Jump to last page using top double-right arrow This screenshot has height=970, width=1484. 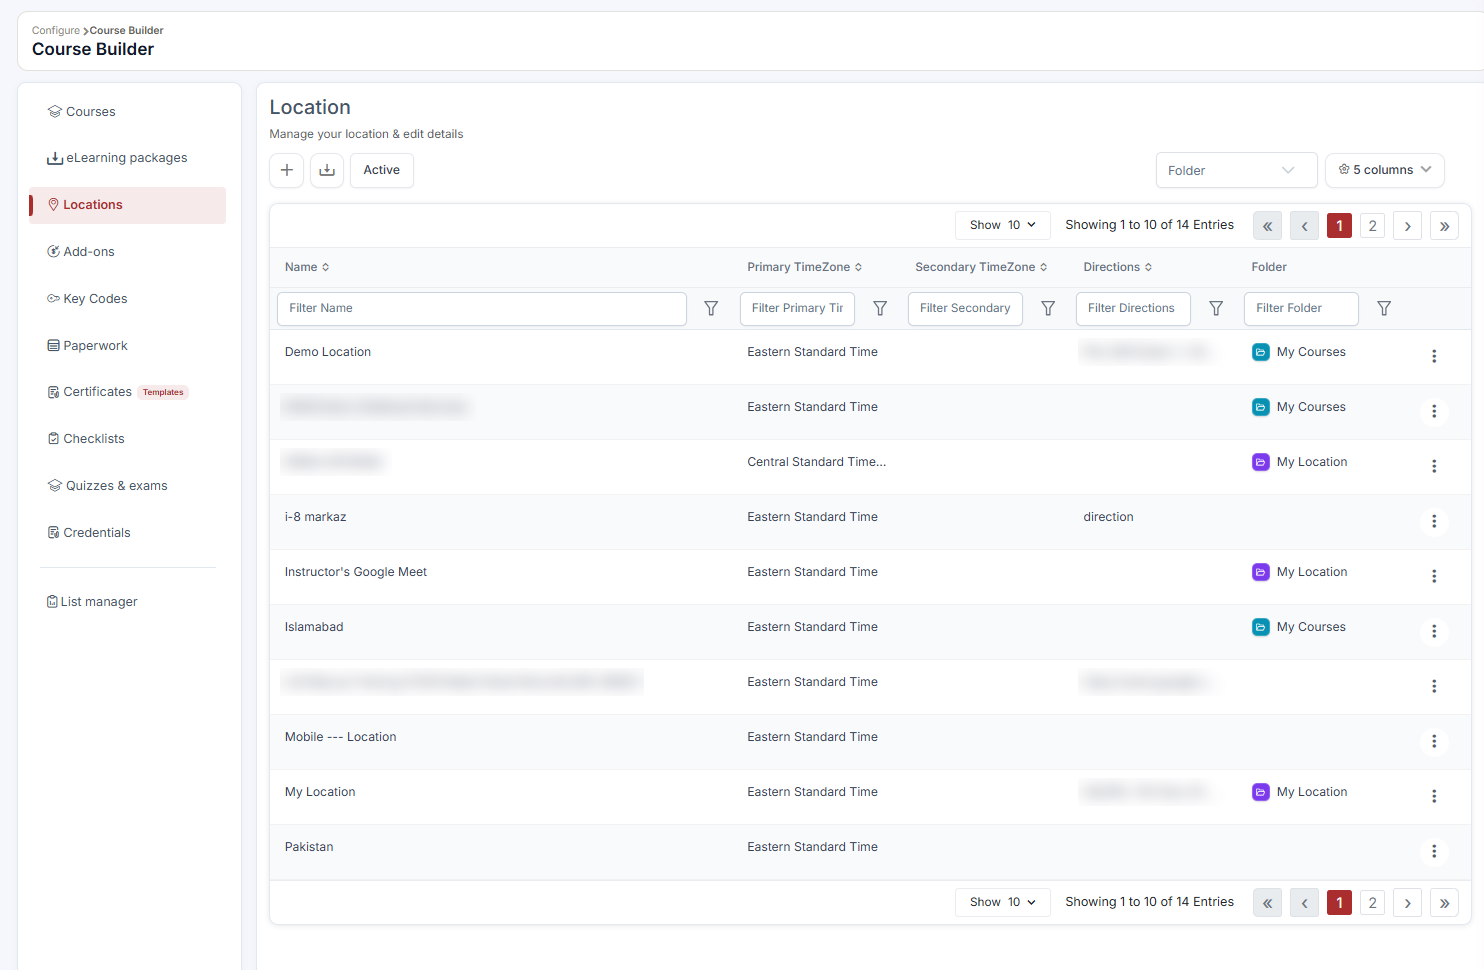(1444, 226)
